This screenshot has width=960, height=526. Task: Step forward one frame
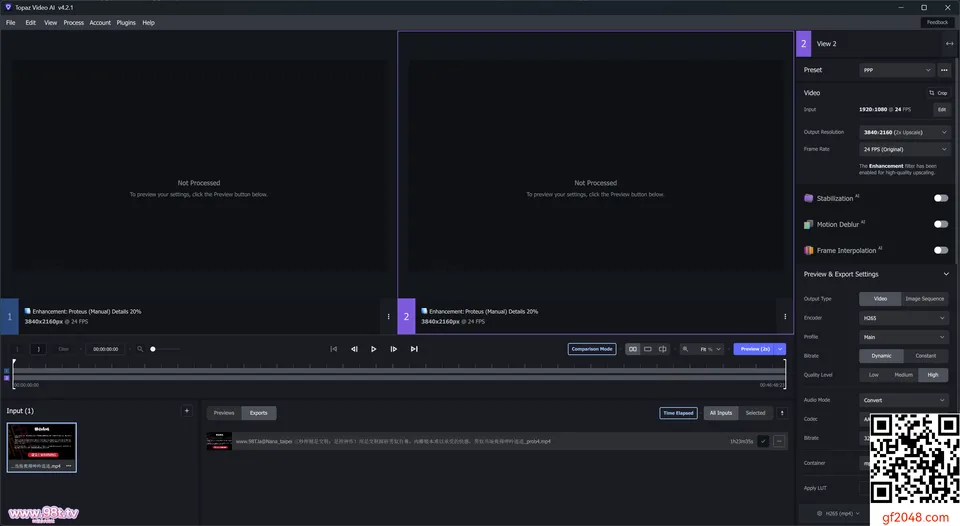coord(394,349)
